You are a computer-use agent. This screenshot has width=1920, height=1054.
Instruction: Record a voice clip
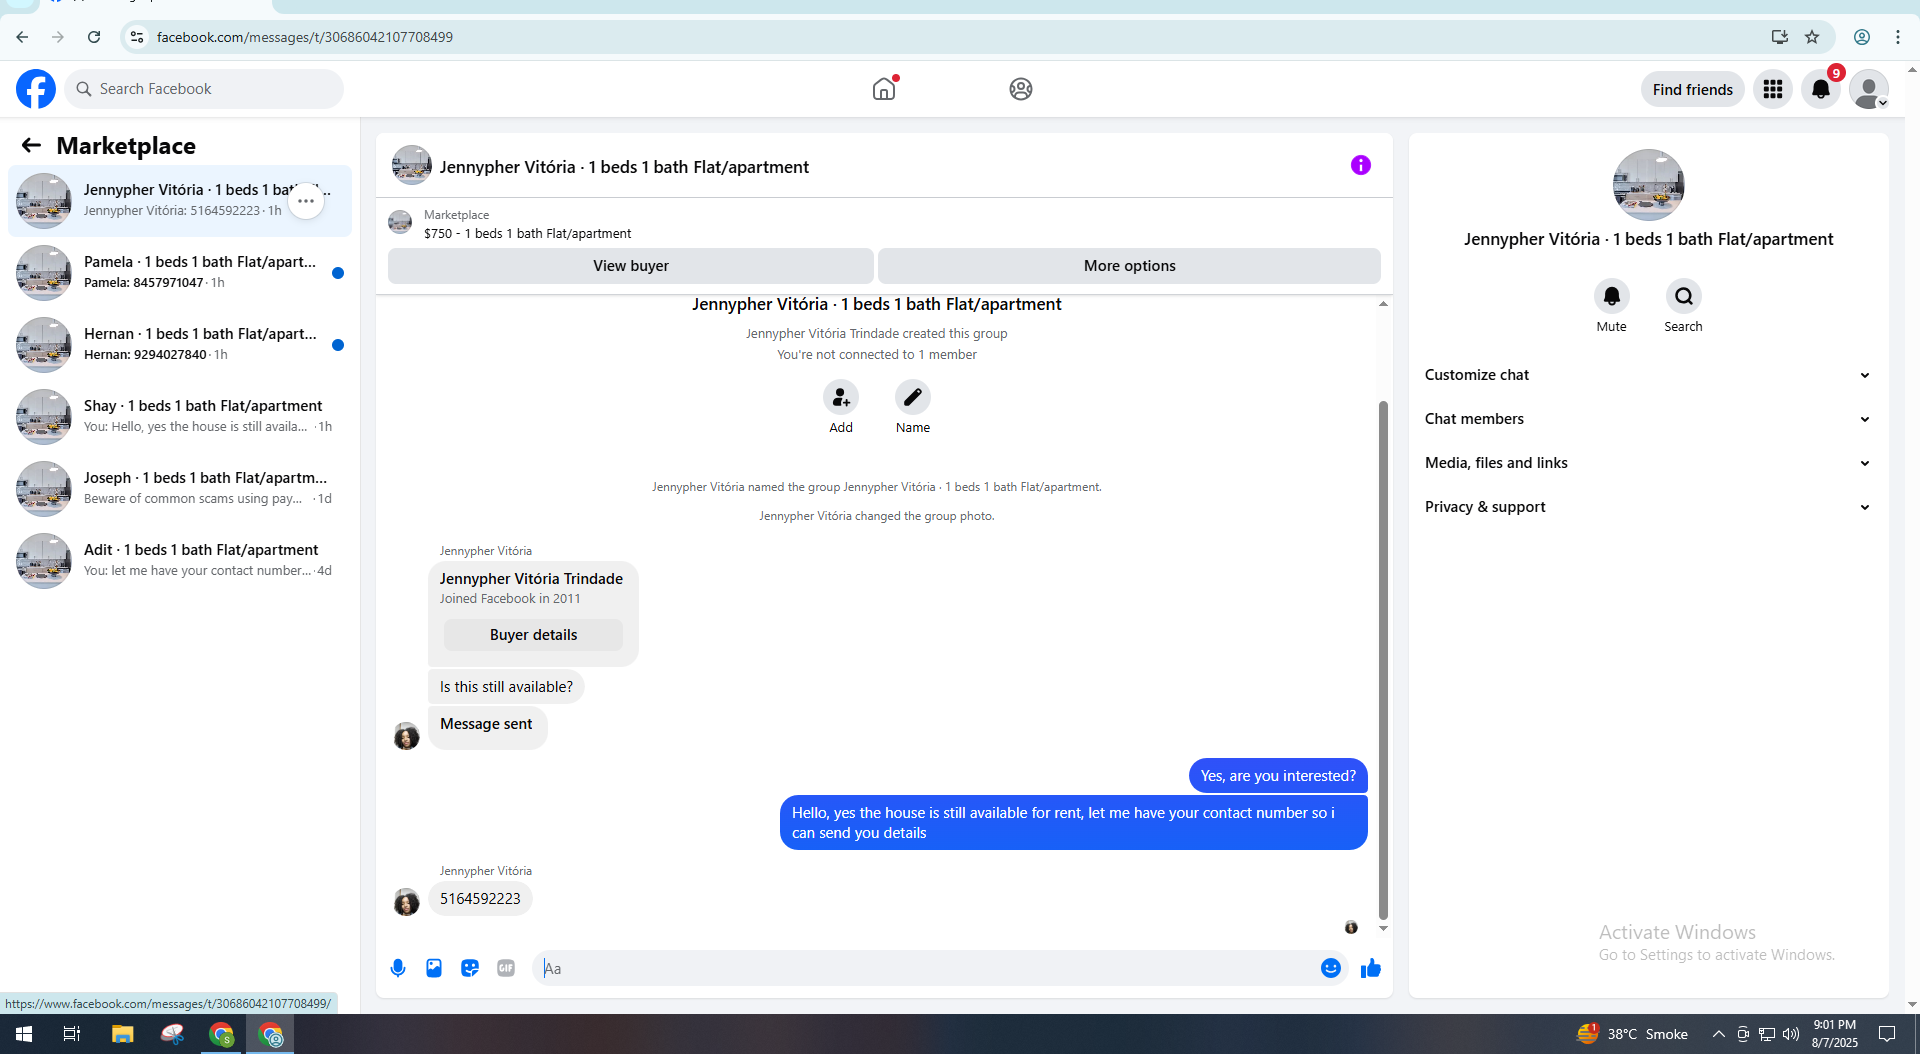click(398, 968)
